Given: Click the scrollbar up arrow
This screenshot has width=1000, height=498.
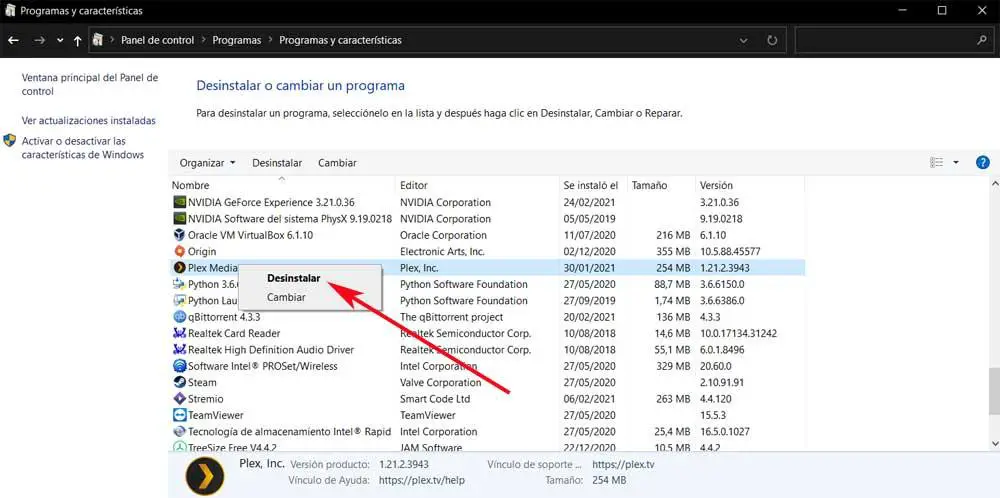Looking at the screenshot, I should tap(994, 184).
